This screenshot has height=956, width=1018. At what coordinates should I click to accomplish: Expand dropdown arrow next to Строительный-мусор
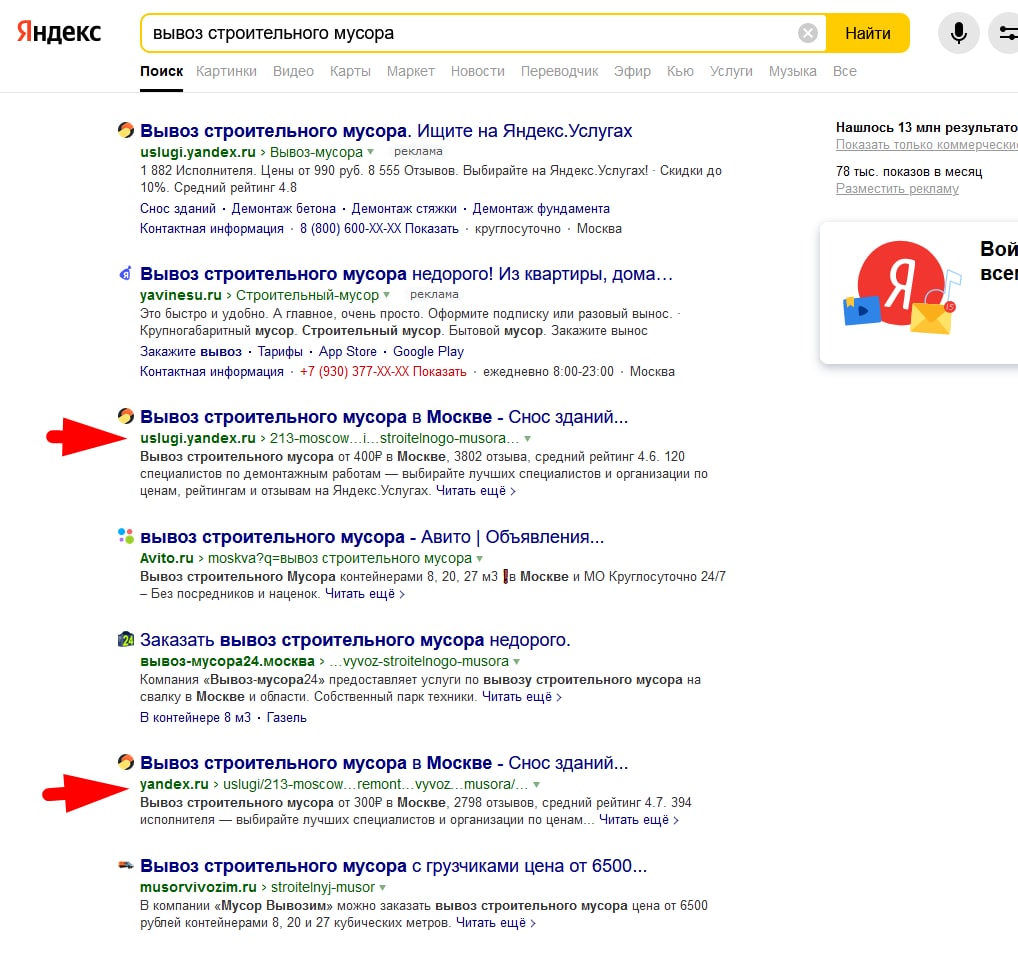386,295
